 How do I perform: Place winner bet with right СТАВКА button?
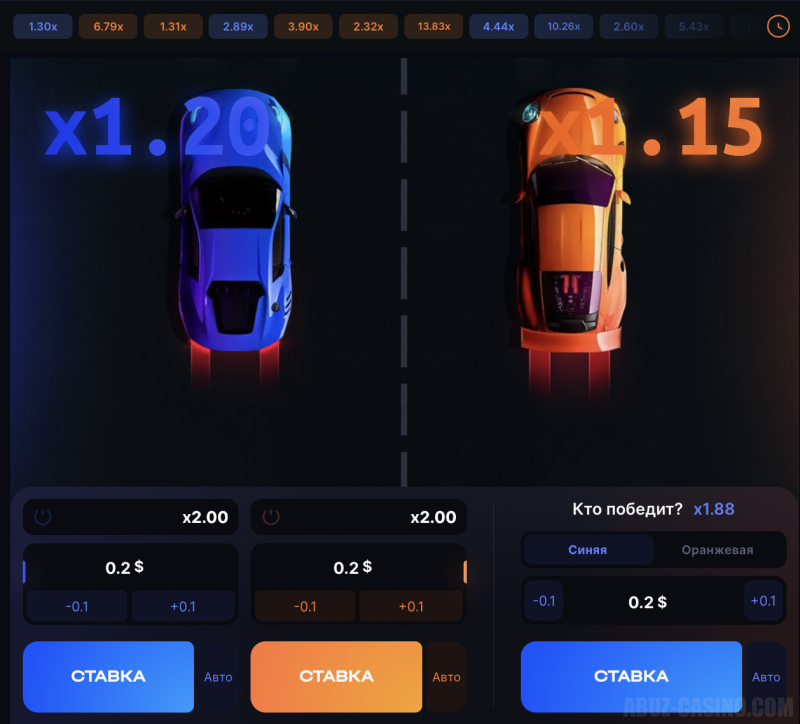coord(631,676)
